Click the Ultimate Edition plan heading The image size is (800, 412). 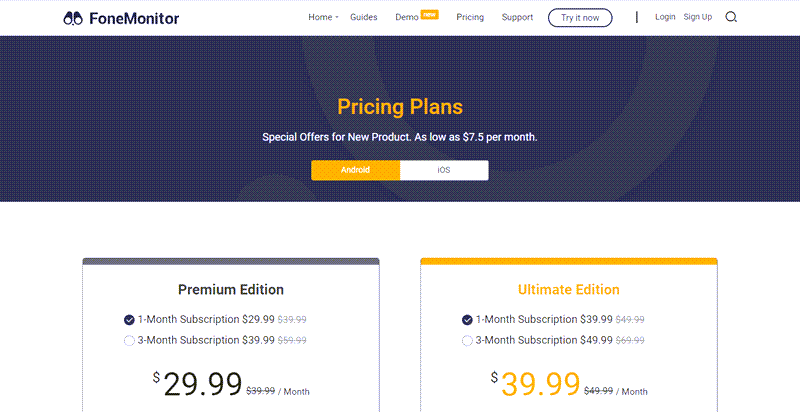569,290
